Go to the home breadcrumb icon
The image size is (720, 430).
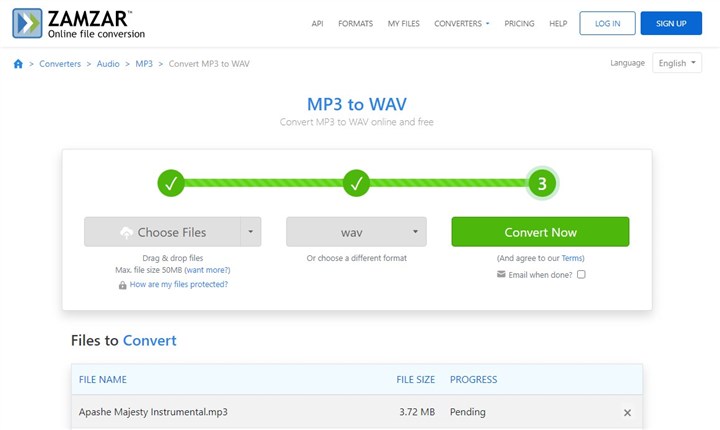[18, 64]
